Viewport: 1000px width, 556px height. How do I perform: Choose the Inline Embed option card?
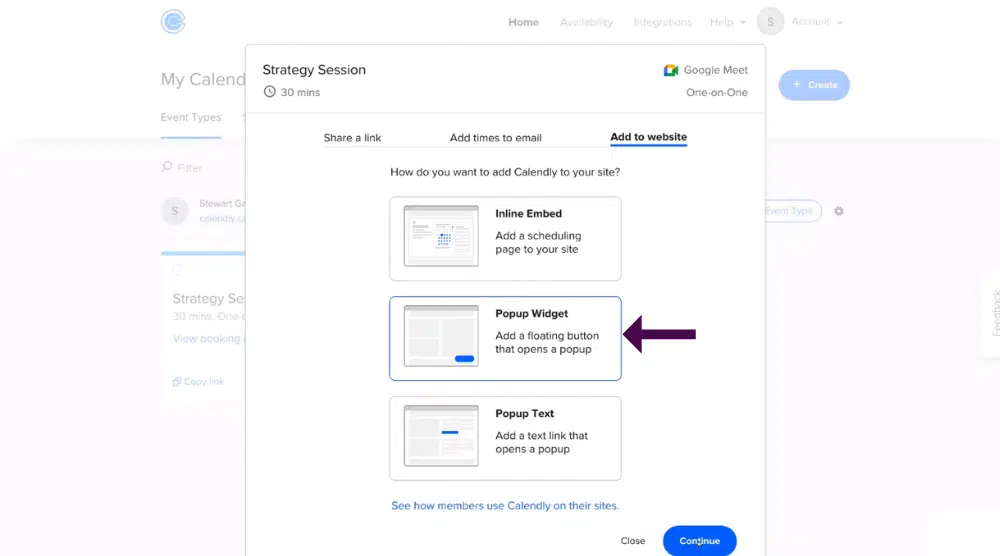[505, 238]
